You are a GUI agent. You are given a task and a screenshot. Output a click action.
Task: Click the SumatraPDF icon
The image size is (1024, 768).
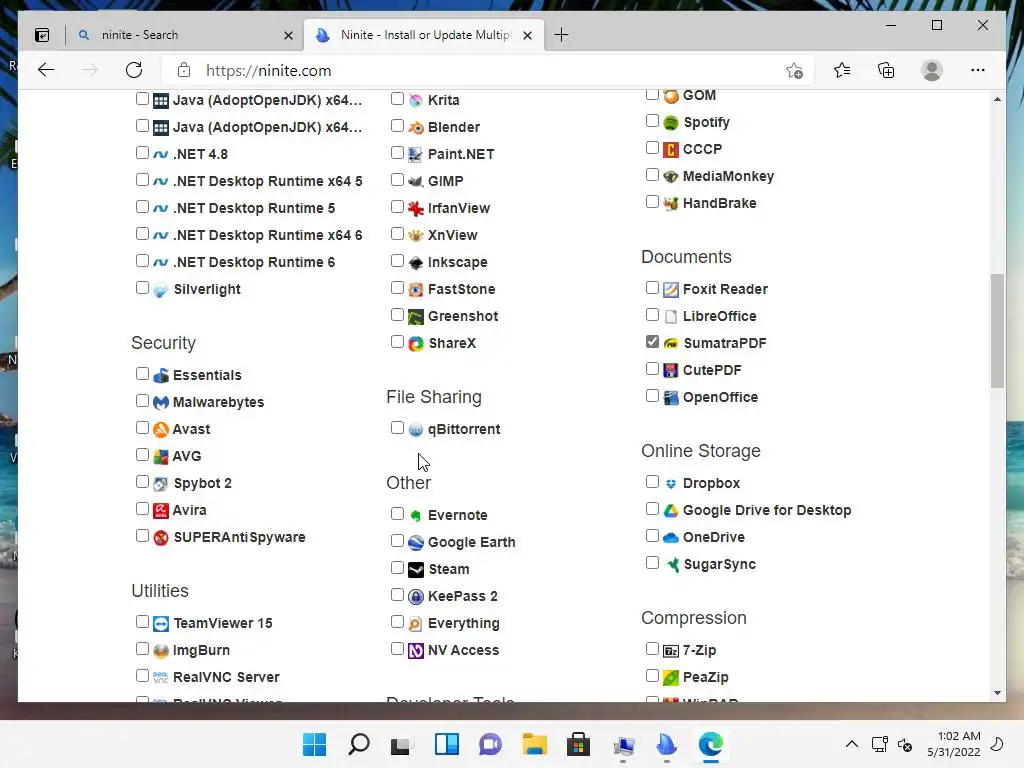(x=671, y=344)
